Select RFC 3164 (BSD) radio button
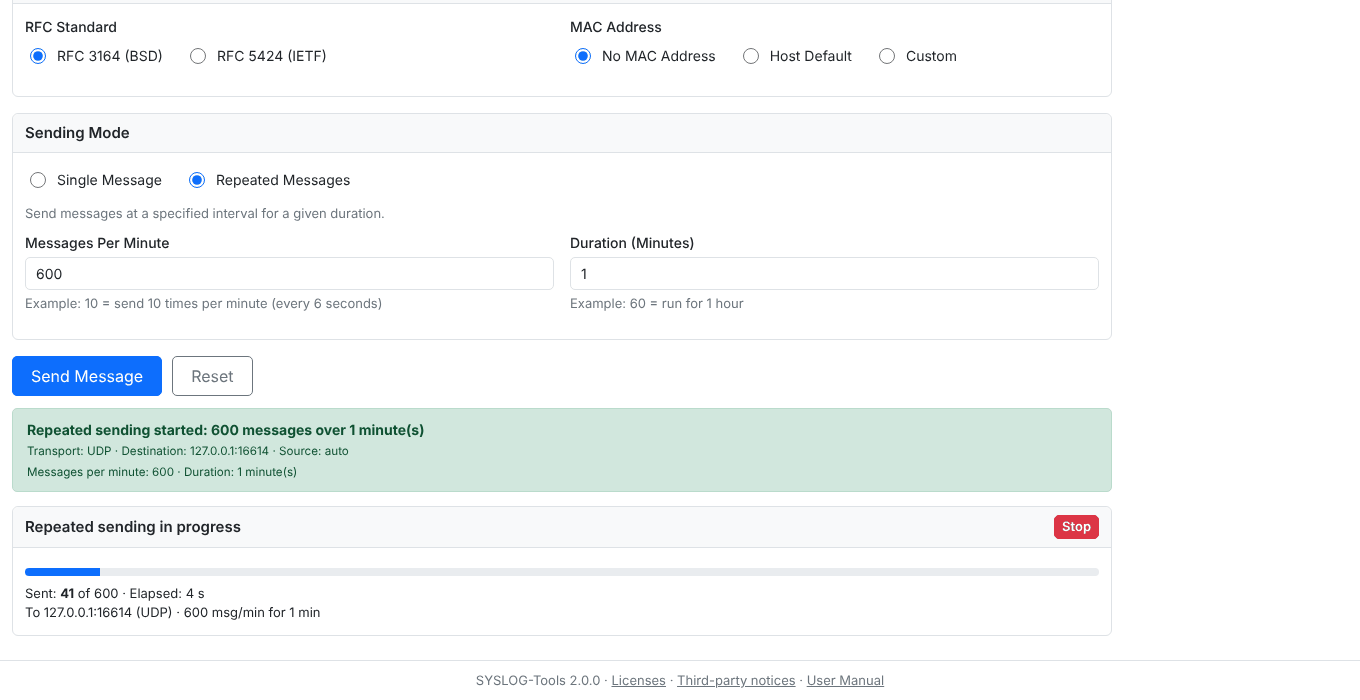The width and height of the screenshot is (1360, 700). 38,56
